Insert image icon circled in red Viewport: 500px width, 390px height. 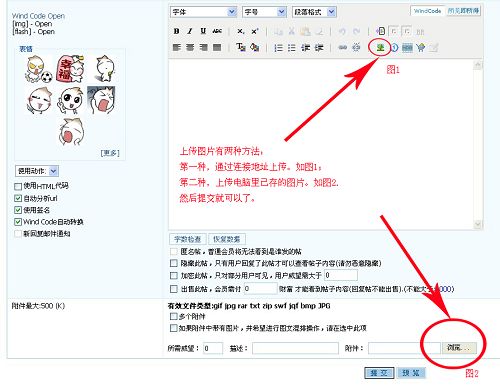click(380, 47)
